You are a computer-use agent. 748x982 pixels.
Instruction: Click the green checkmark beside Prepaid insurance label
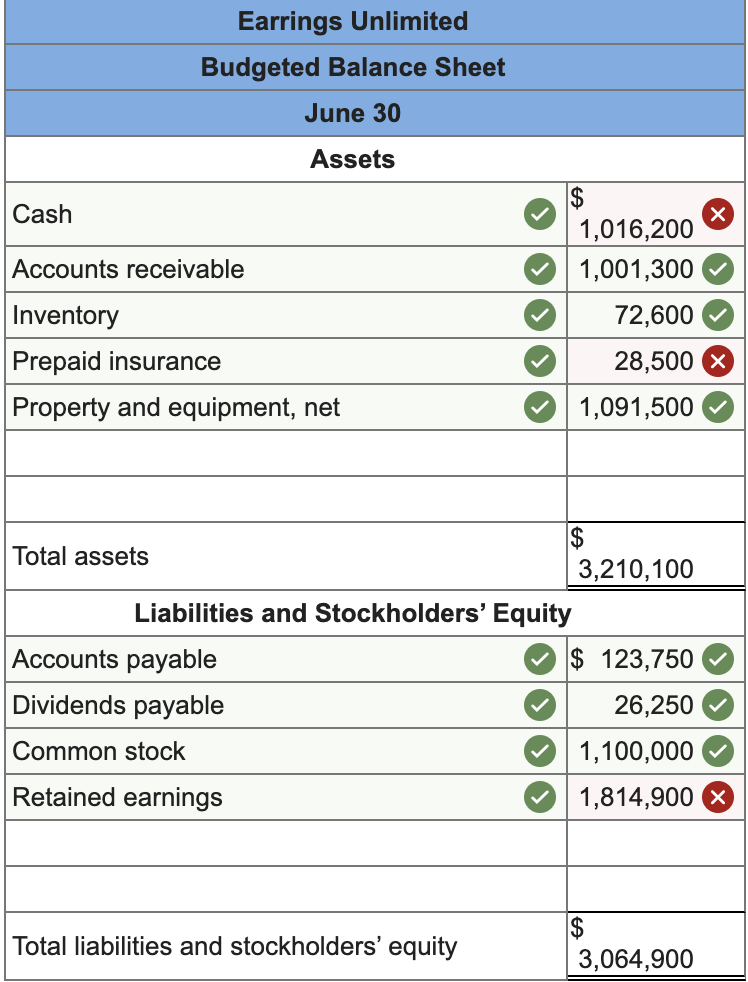click(539, 360)
